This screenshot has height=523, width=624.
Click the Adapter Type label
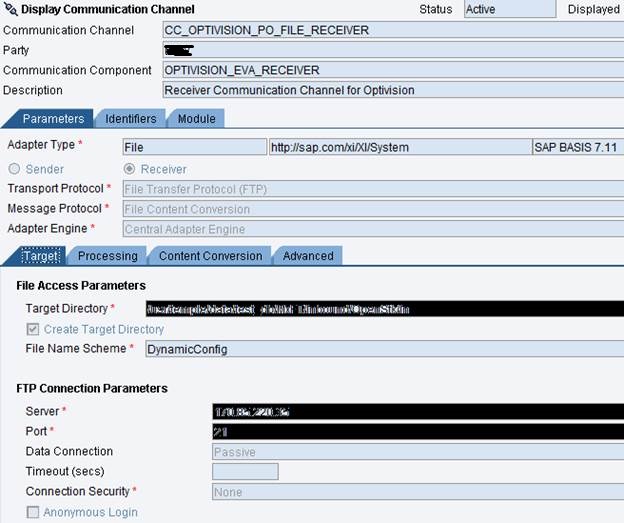[x=41, y=144]
